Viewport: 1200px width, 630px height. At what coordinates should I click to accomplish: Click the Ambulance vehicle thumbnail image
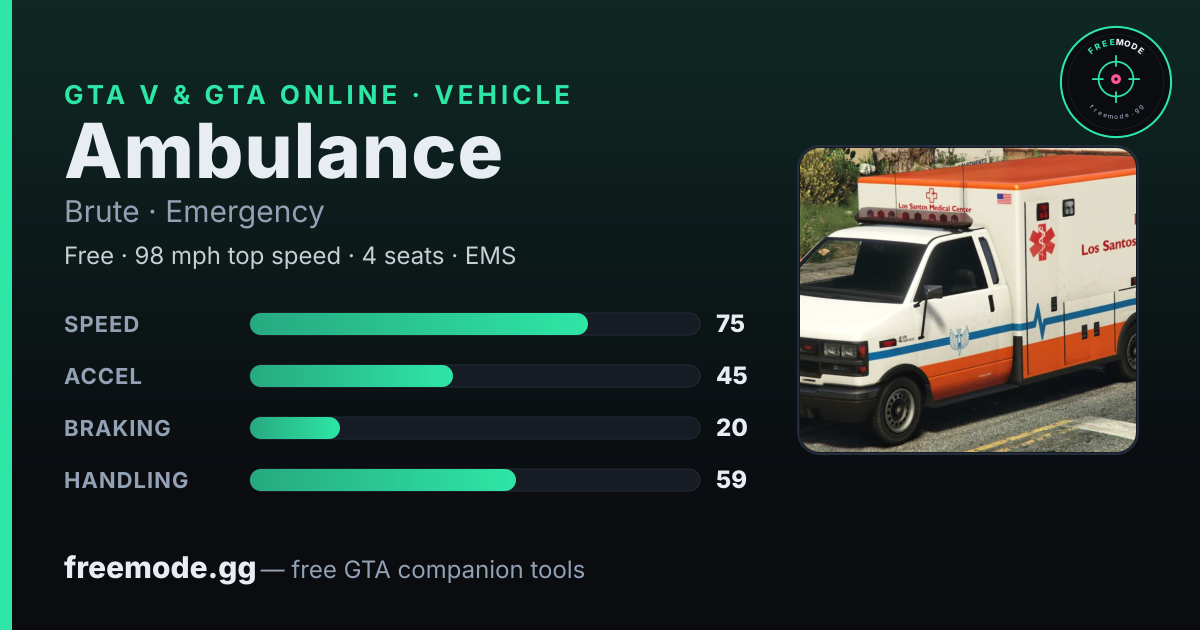coord(967,300)
